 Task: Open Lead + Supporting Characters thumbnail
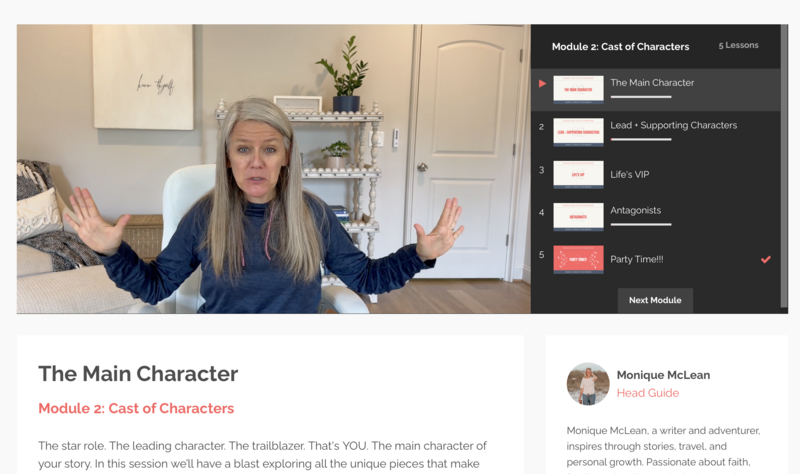(x=578, y=132)
